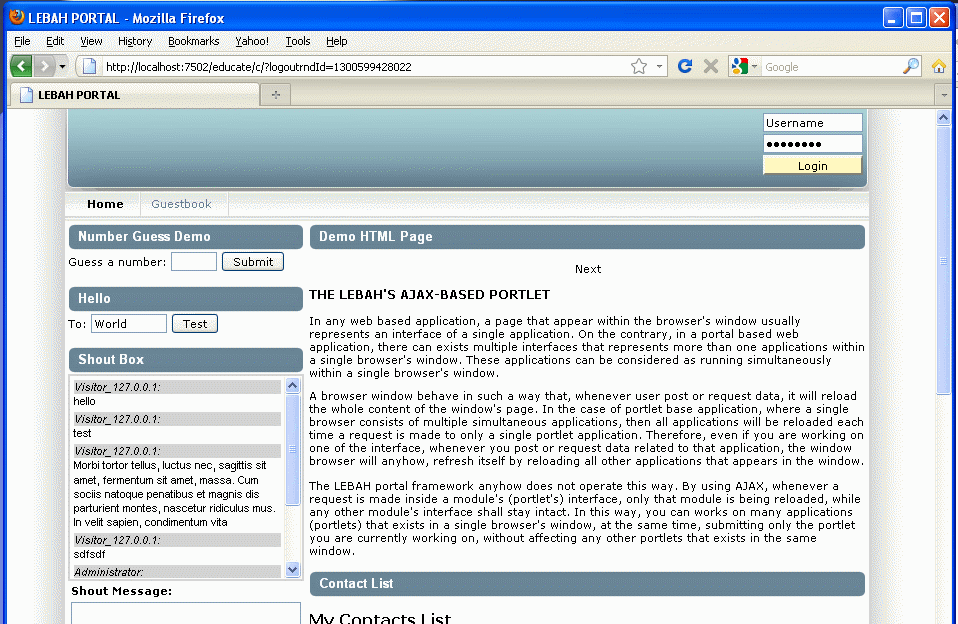Submit the number guess
The height and width of the screenshot is (624, 958).
(x=253, y=262)
